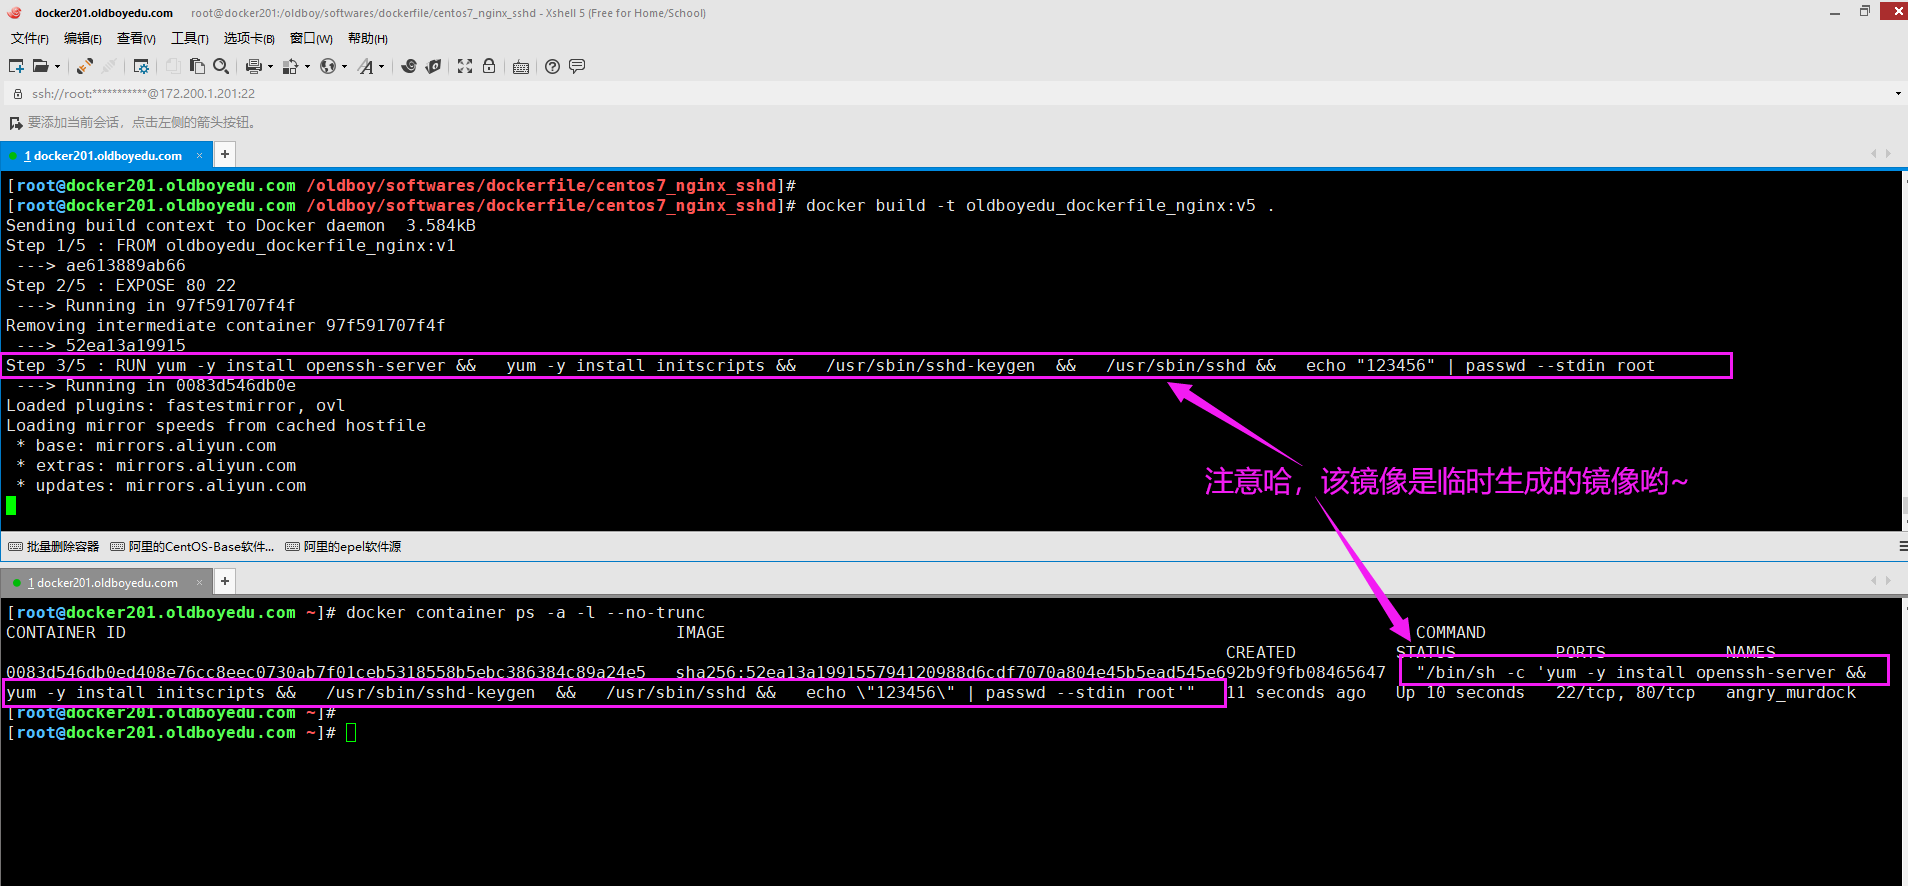1908x886 pixels.
Task: Open the address bar history dropdown
Action: (x=1897, y=94)
